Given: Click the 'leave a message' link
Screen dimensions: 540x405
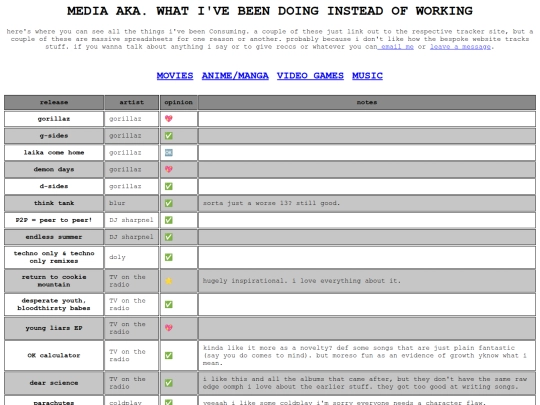Looking at the screenshot, I should click(x=460, y=47).
